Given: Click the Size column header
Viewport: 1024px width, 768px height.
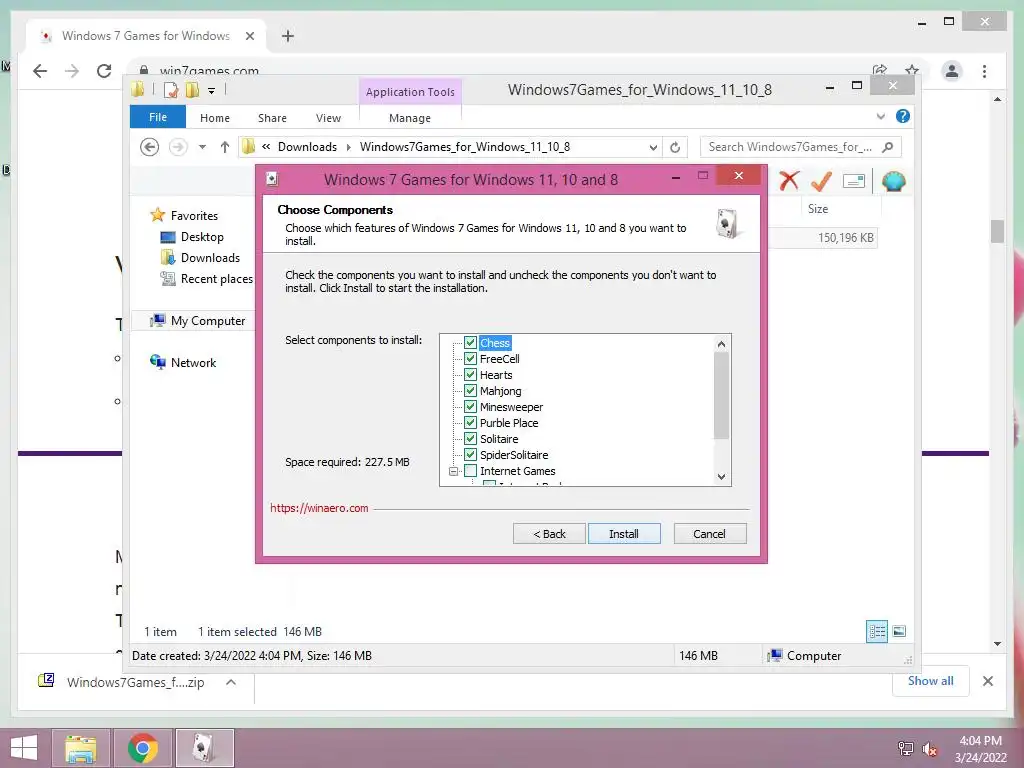Looking at the screenshot, I should tap(818, 209).
